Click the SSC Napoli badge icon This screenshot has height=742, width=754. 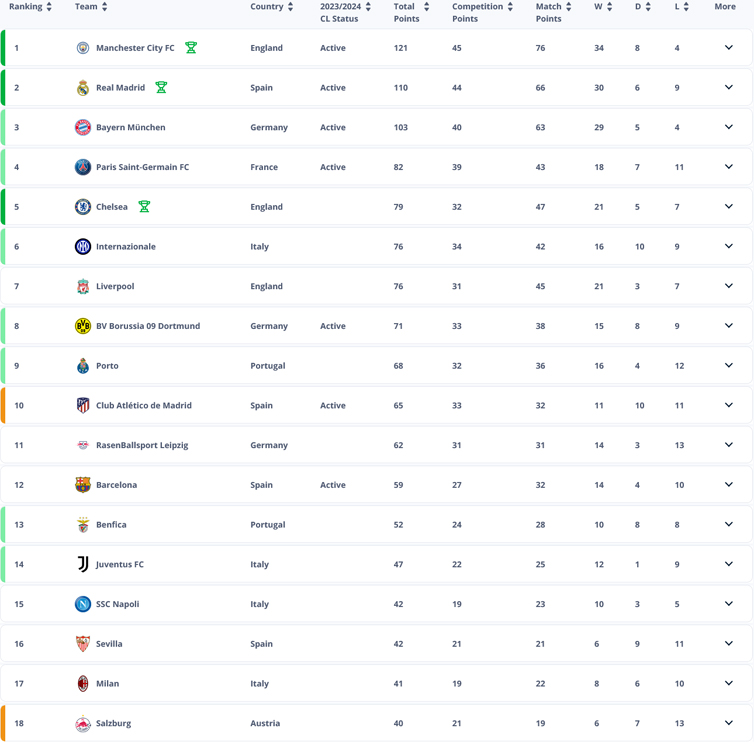83,604
